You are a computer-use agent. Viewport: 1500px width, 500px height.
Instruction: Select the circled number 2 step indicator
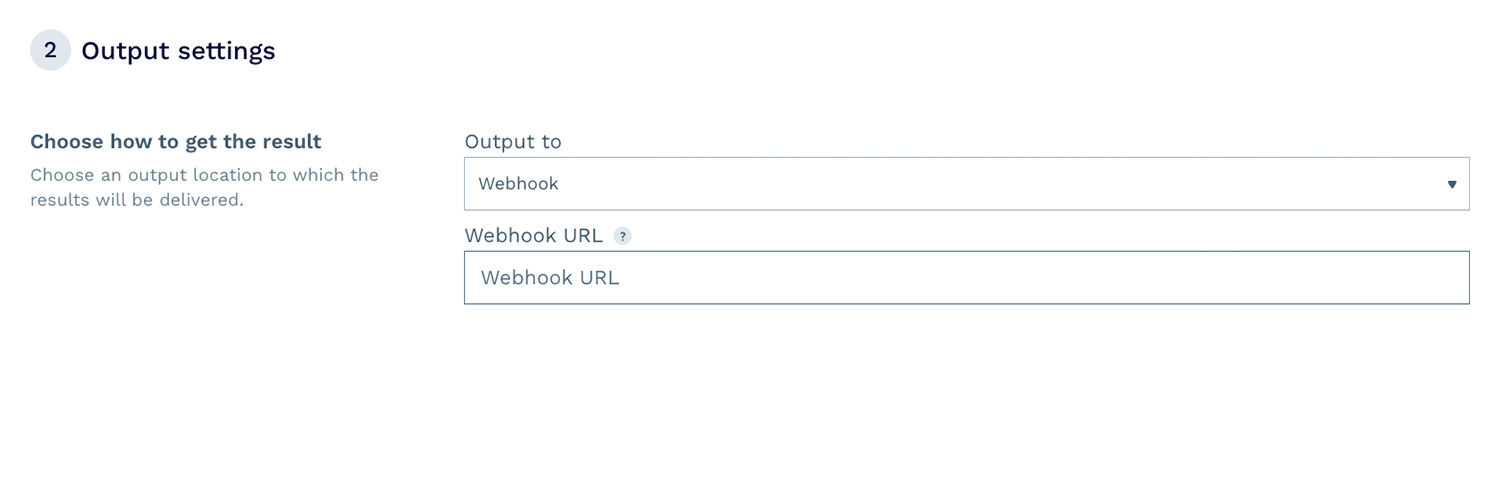point(50,50)
